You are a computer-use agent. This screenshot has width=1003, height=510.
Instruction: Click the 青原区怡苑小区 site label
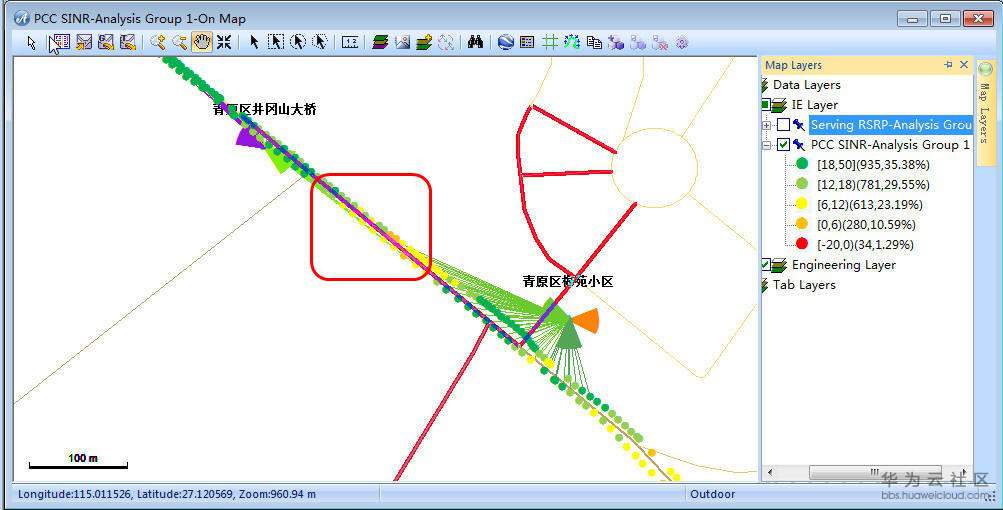(x=568, y=281)
